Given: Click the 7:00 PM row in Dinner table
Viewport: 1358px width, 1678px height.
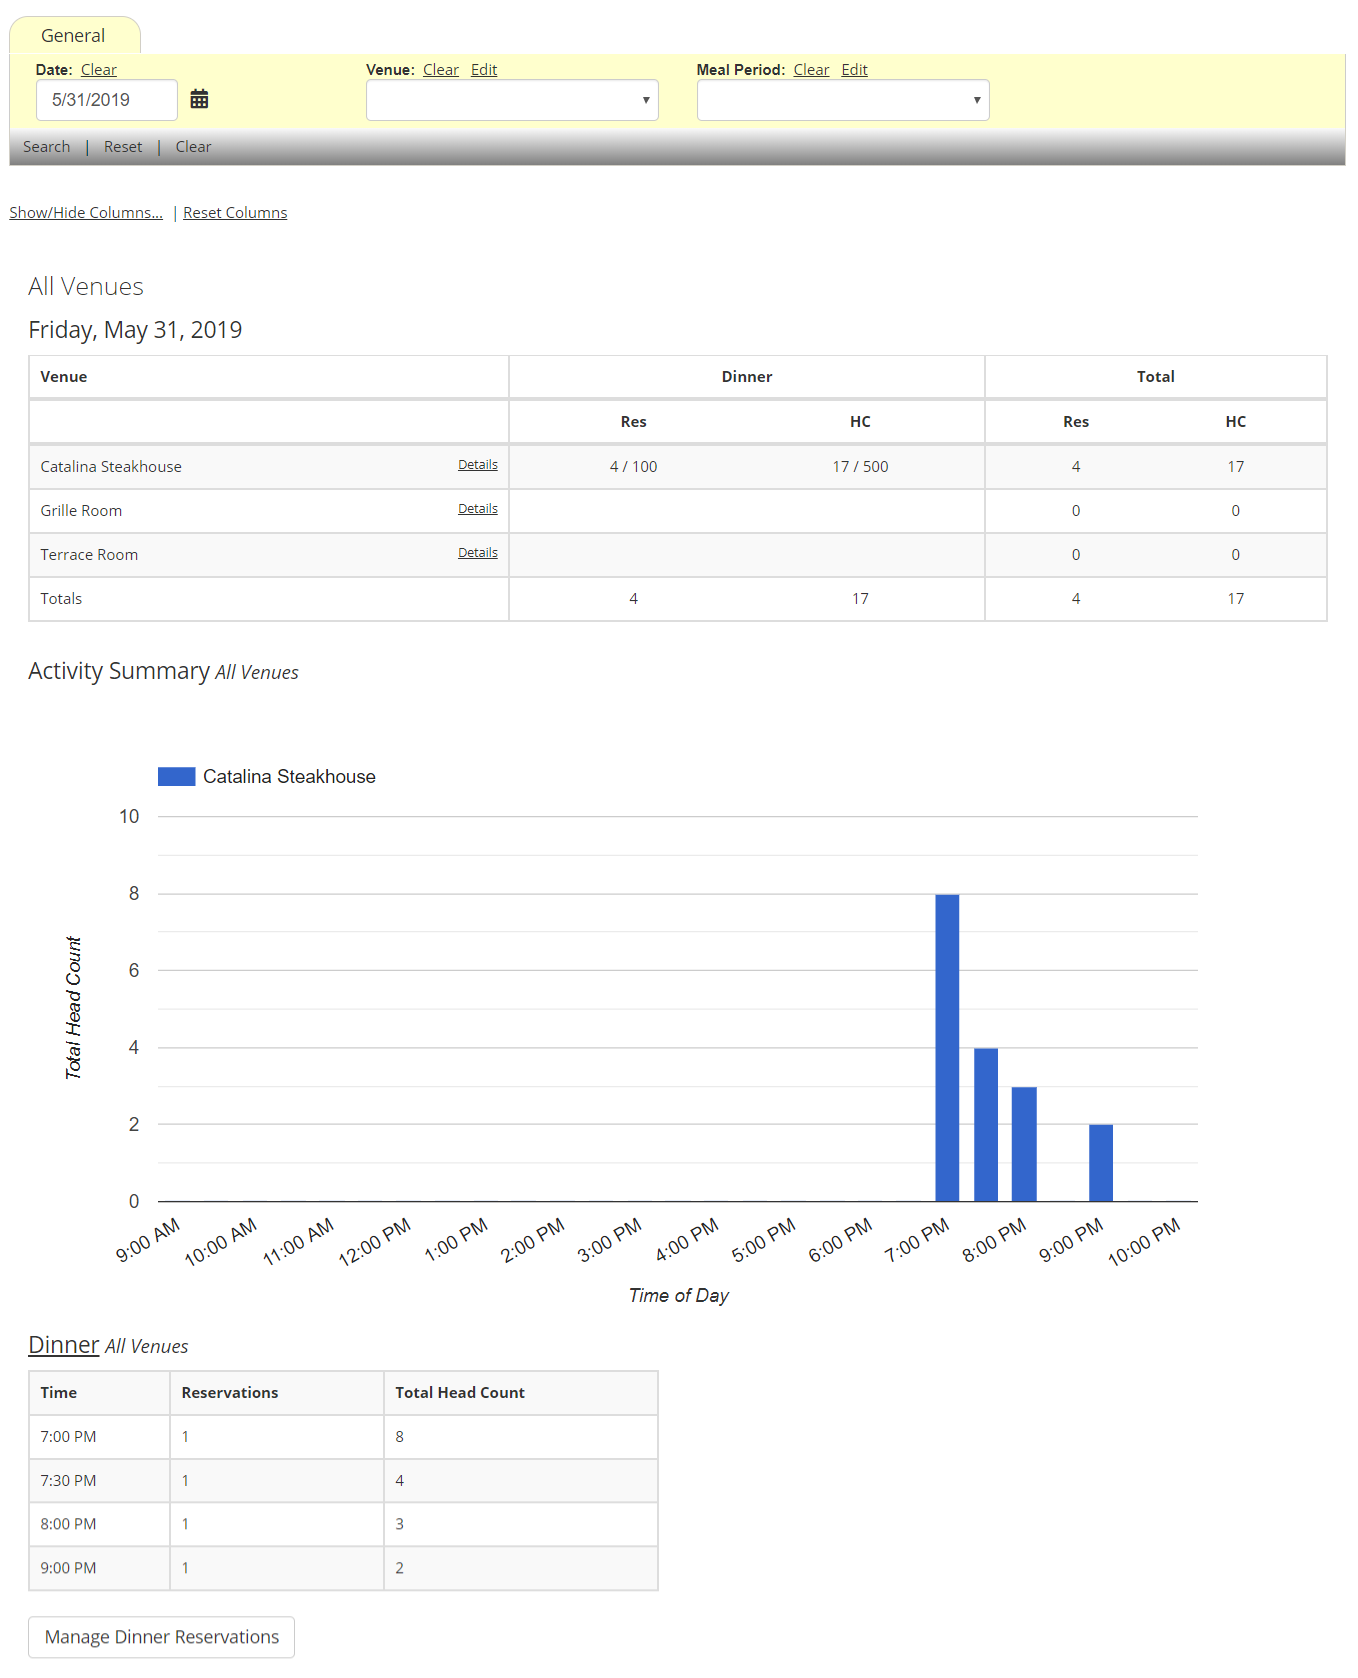Looking at the screenshot, I should coord(343,1437).
